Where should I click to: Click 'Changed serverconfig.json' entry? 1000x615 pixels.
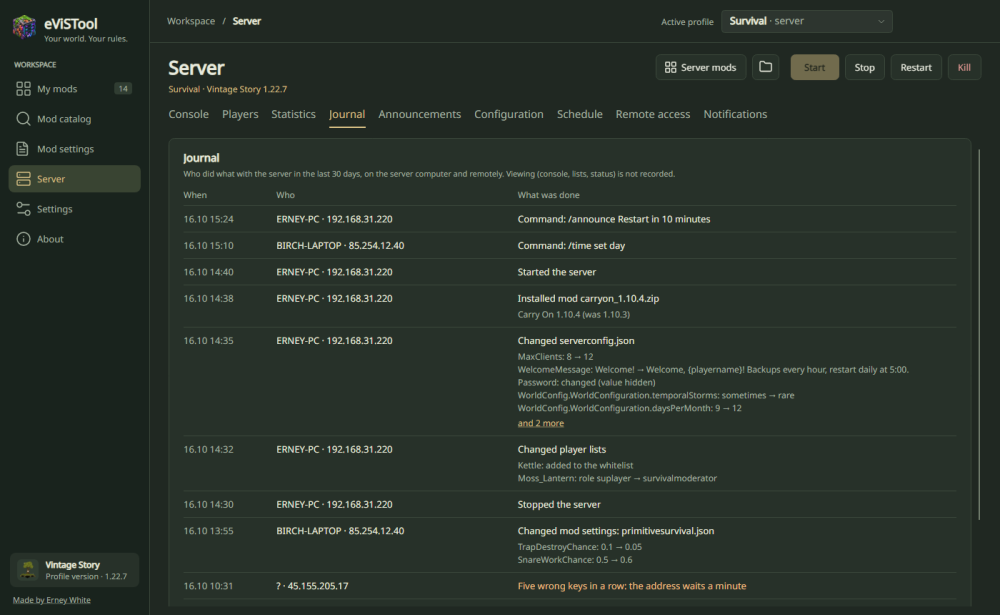click(x=576, y=341)
